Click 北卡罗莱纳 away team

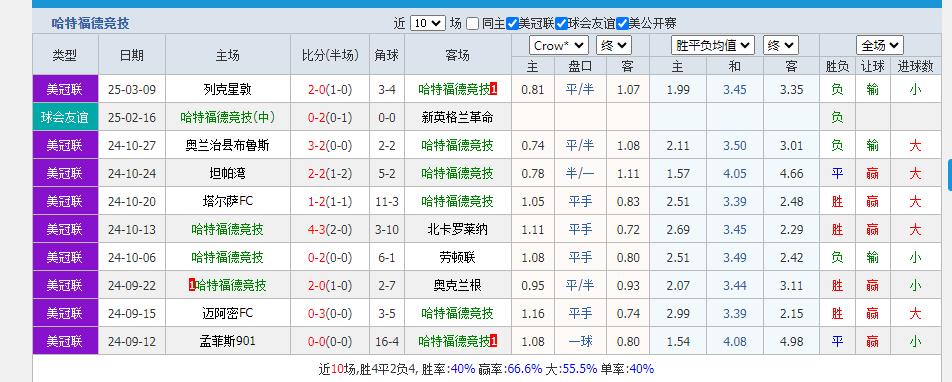point(457,230)
